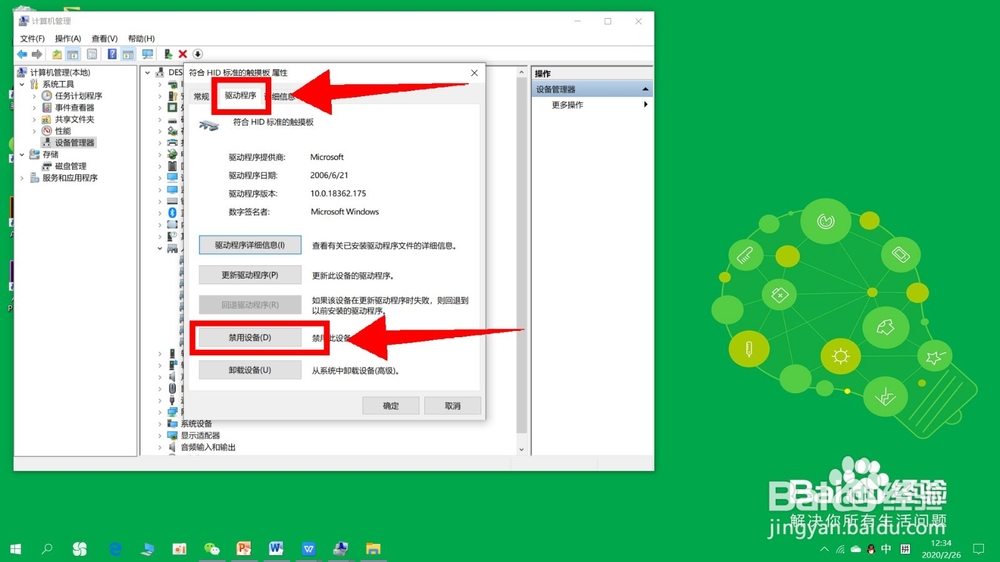Click the device list scroll-up arrow
This screenshot has height=562, width=1000.
pyautogui.click(x=521, y=72)
